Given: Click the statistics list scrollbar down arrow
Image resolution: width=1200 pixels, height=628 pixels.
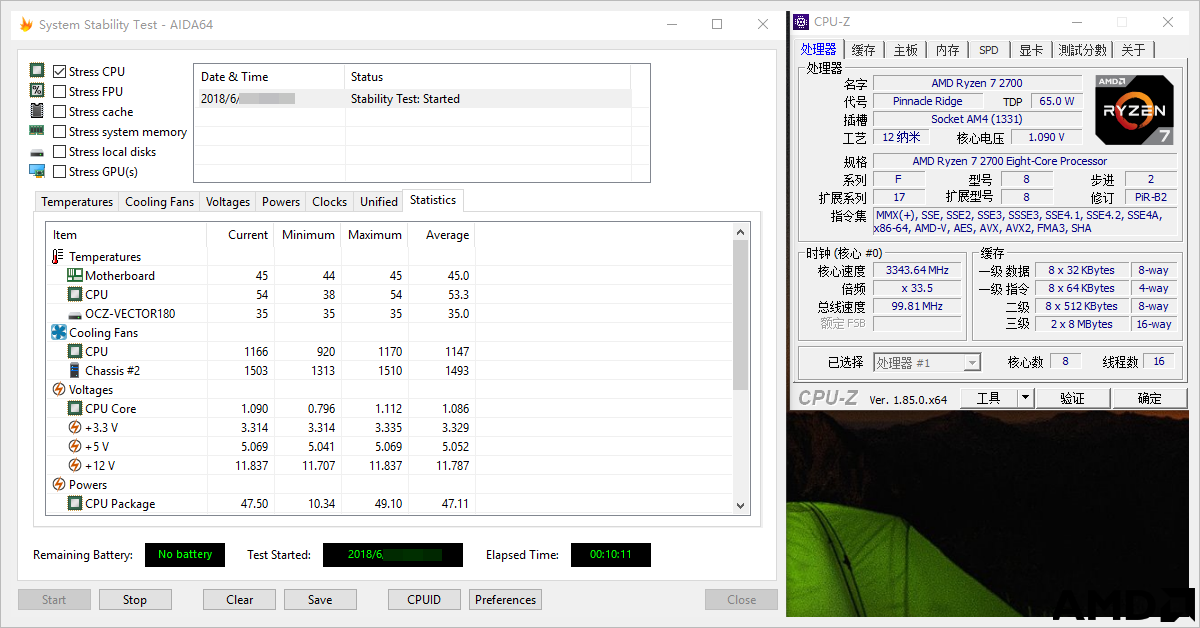Looking at the screenshot, I should pyautogui.click(x=741, y=506).
